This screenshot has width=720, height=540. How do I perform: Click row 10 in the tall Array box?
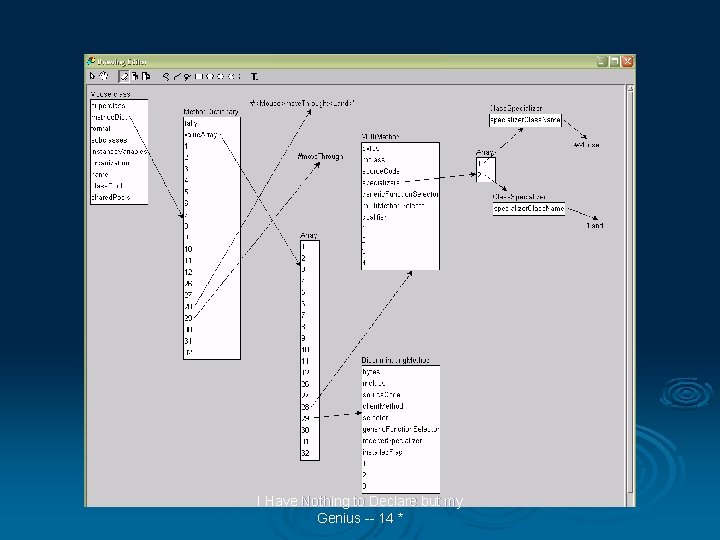(x=310, y=350)
